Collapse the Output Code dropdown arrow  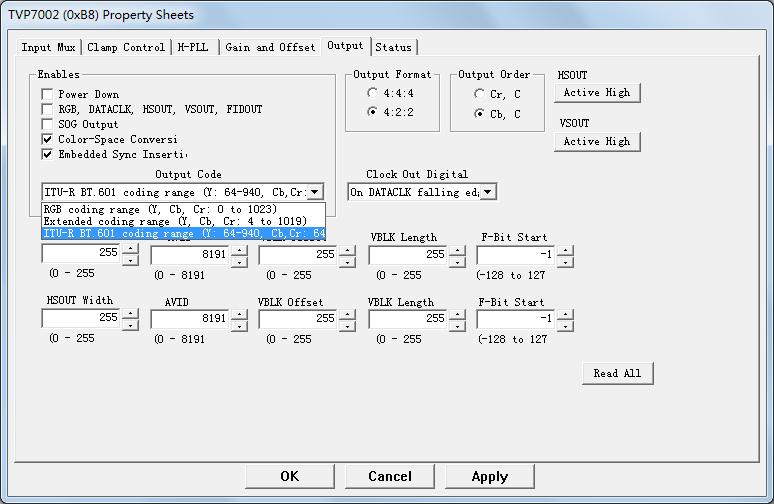(x=315, y=192)
